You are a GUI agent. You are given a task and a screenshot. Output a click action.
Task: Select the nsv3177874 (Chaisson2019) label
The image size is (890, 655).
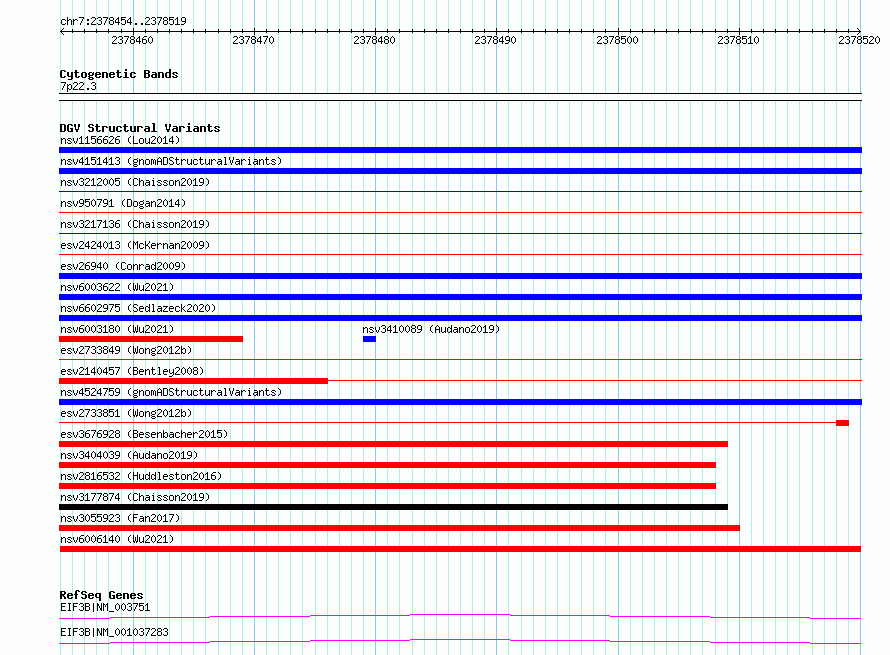(135, 497)
